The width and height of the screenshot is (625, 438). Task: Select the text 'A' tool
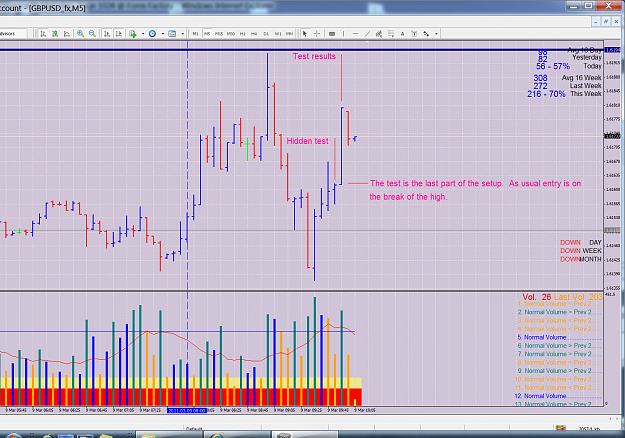[x=403, y=34]
